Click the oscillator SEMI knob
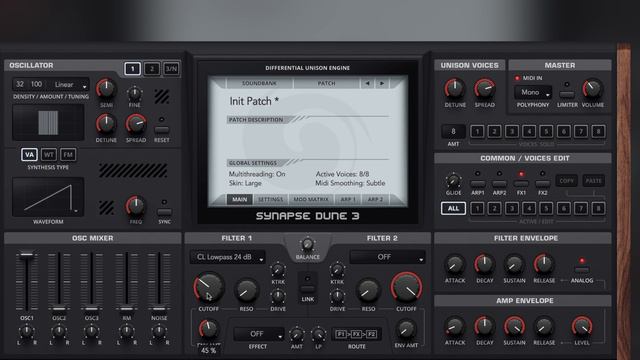640x360 pixels. pyautogui.click(x=106, y=89)
